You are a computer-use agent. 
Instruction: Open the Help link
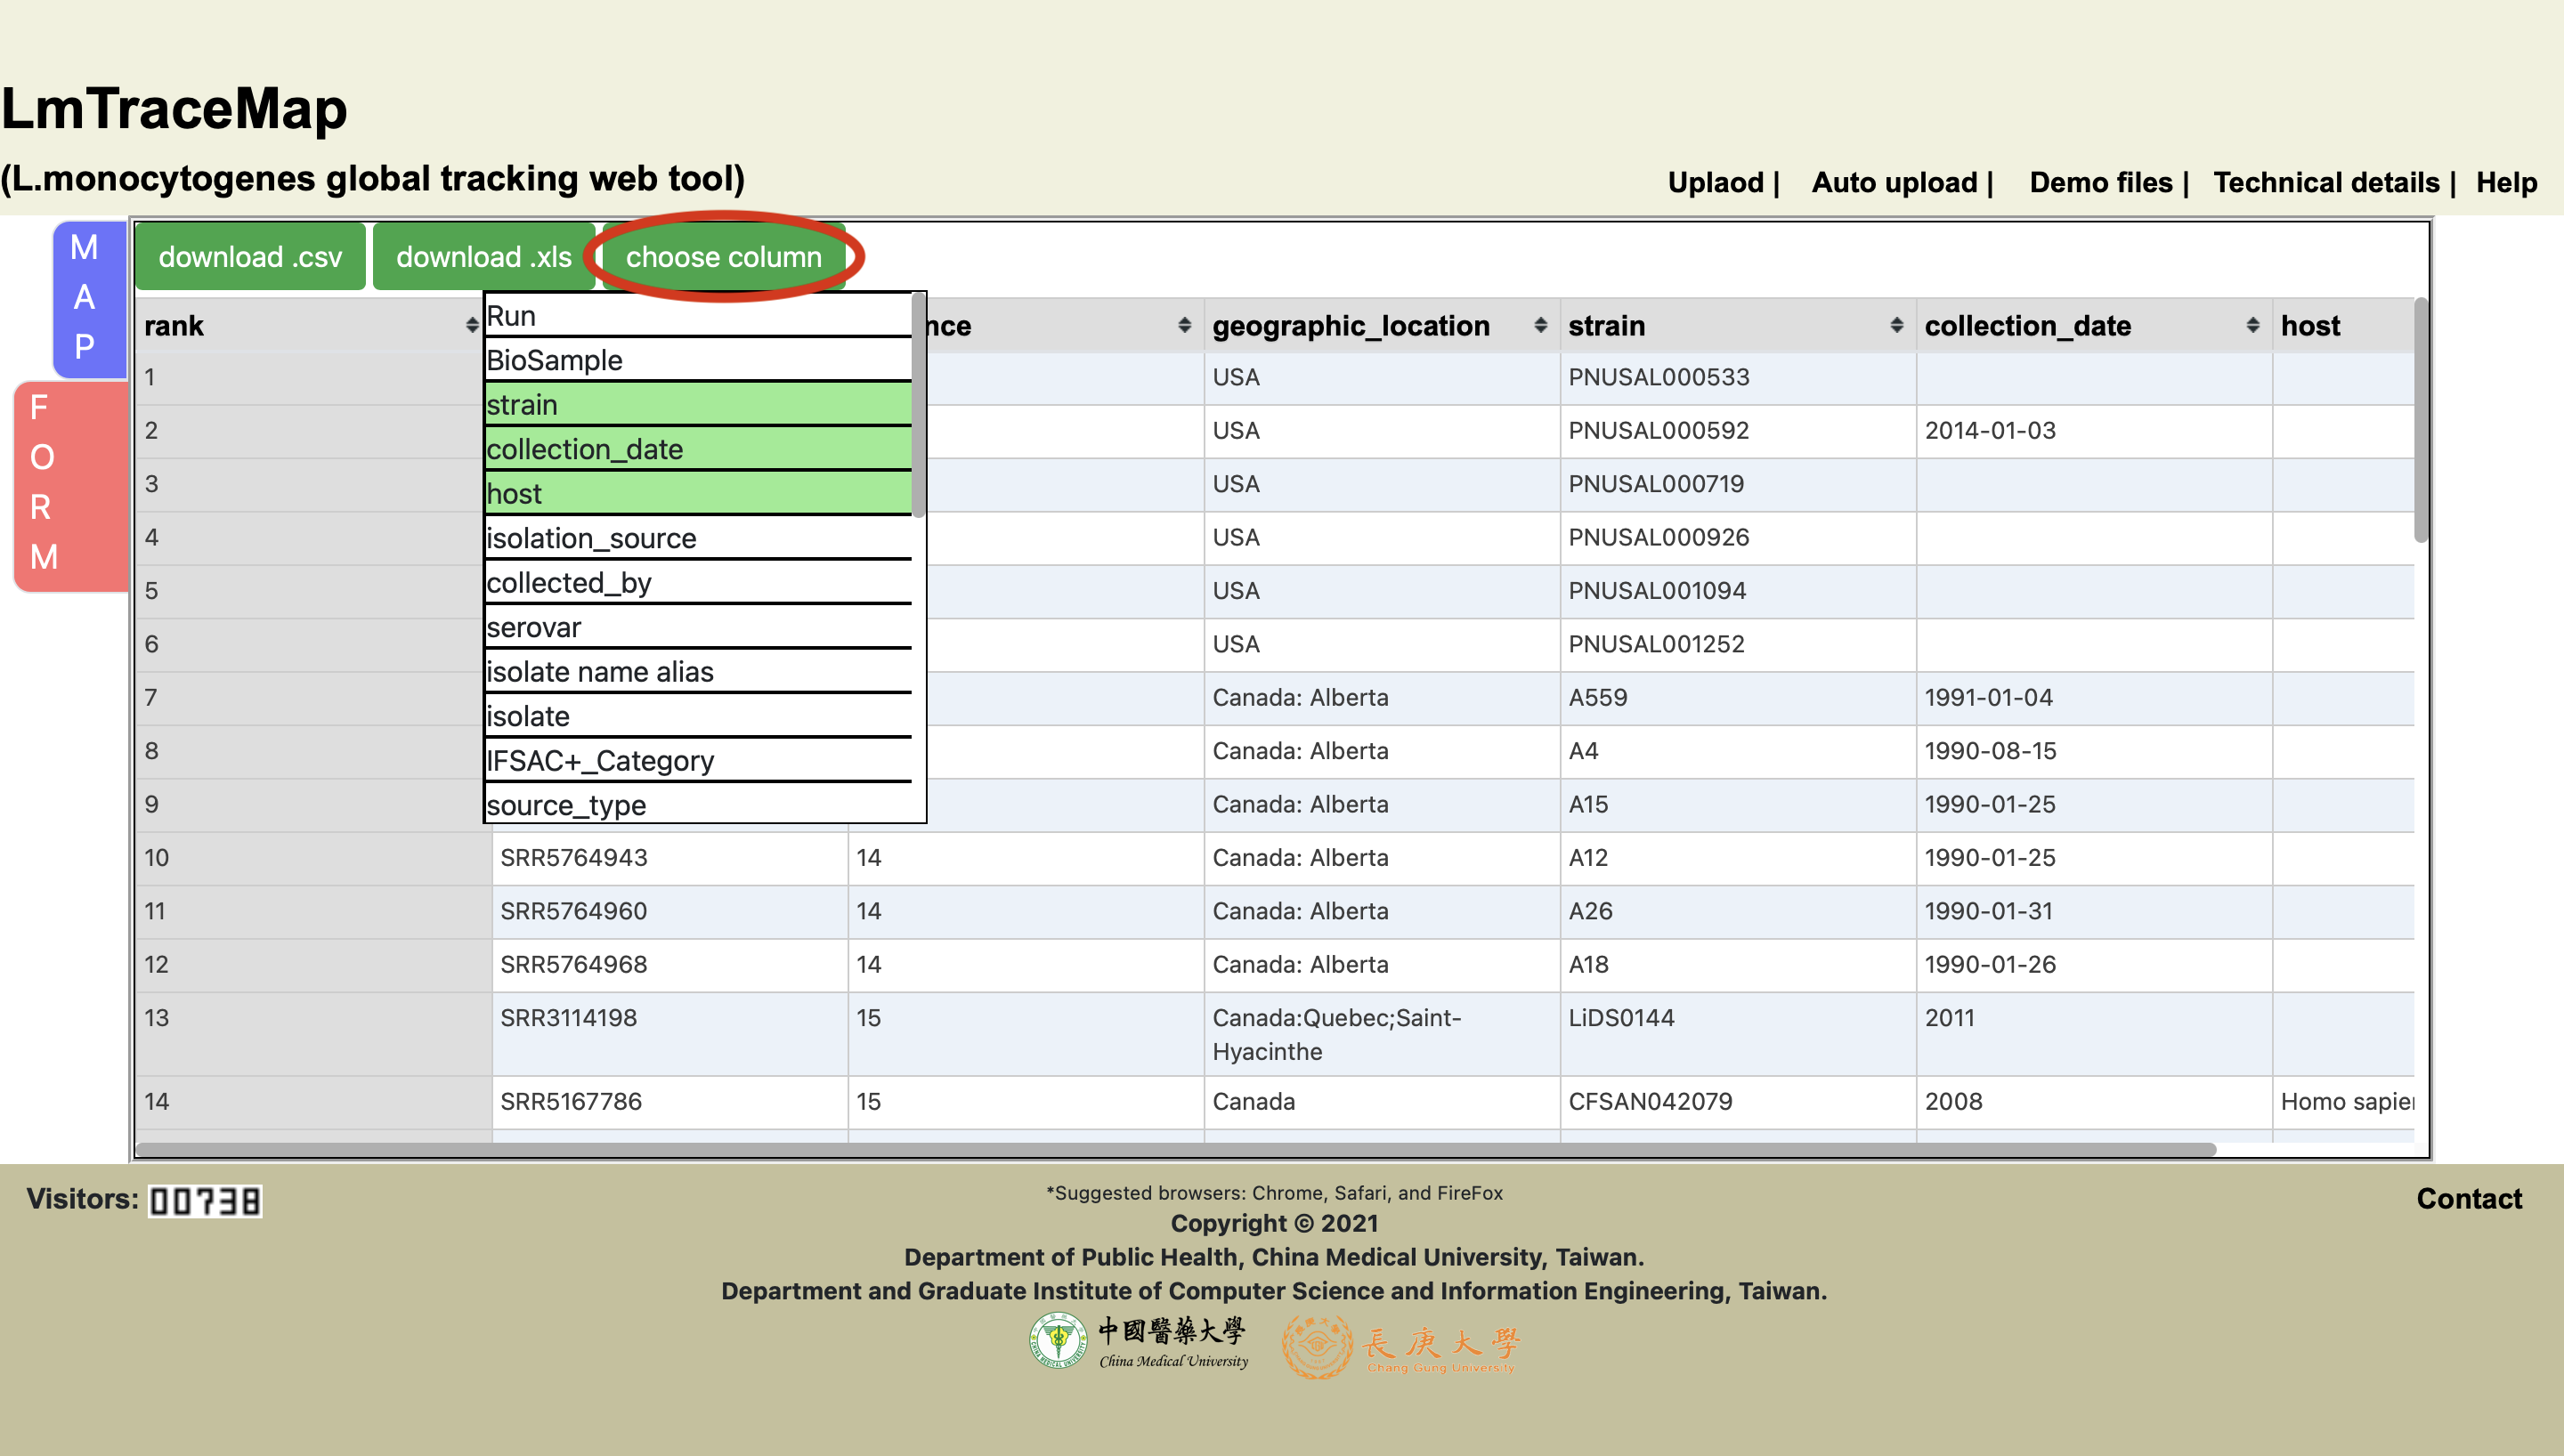[x=2506, y=182]
